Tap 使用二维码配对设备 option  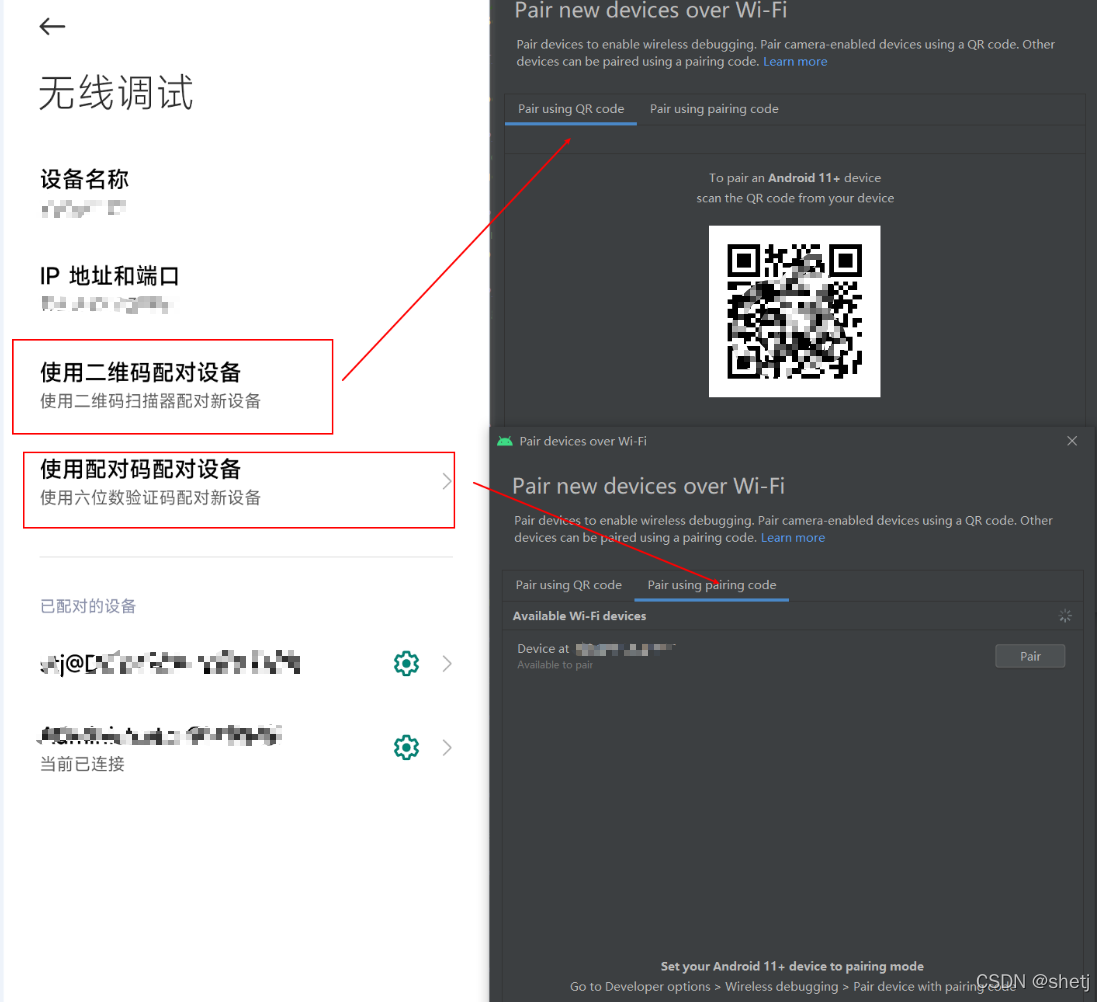[x=173, y=386]
